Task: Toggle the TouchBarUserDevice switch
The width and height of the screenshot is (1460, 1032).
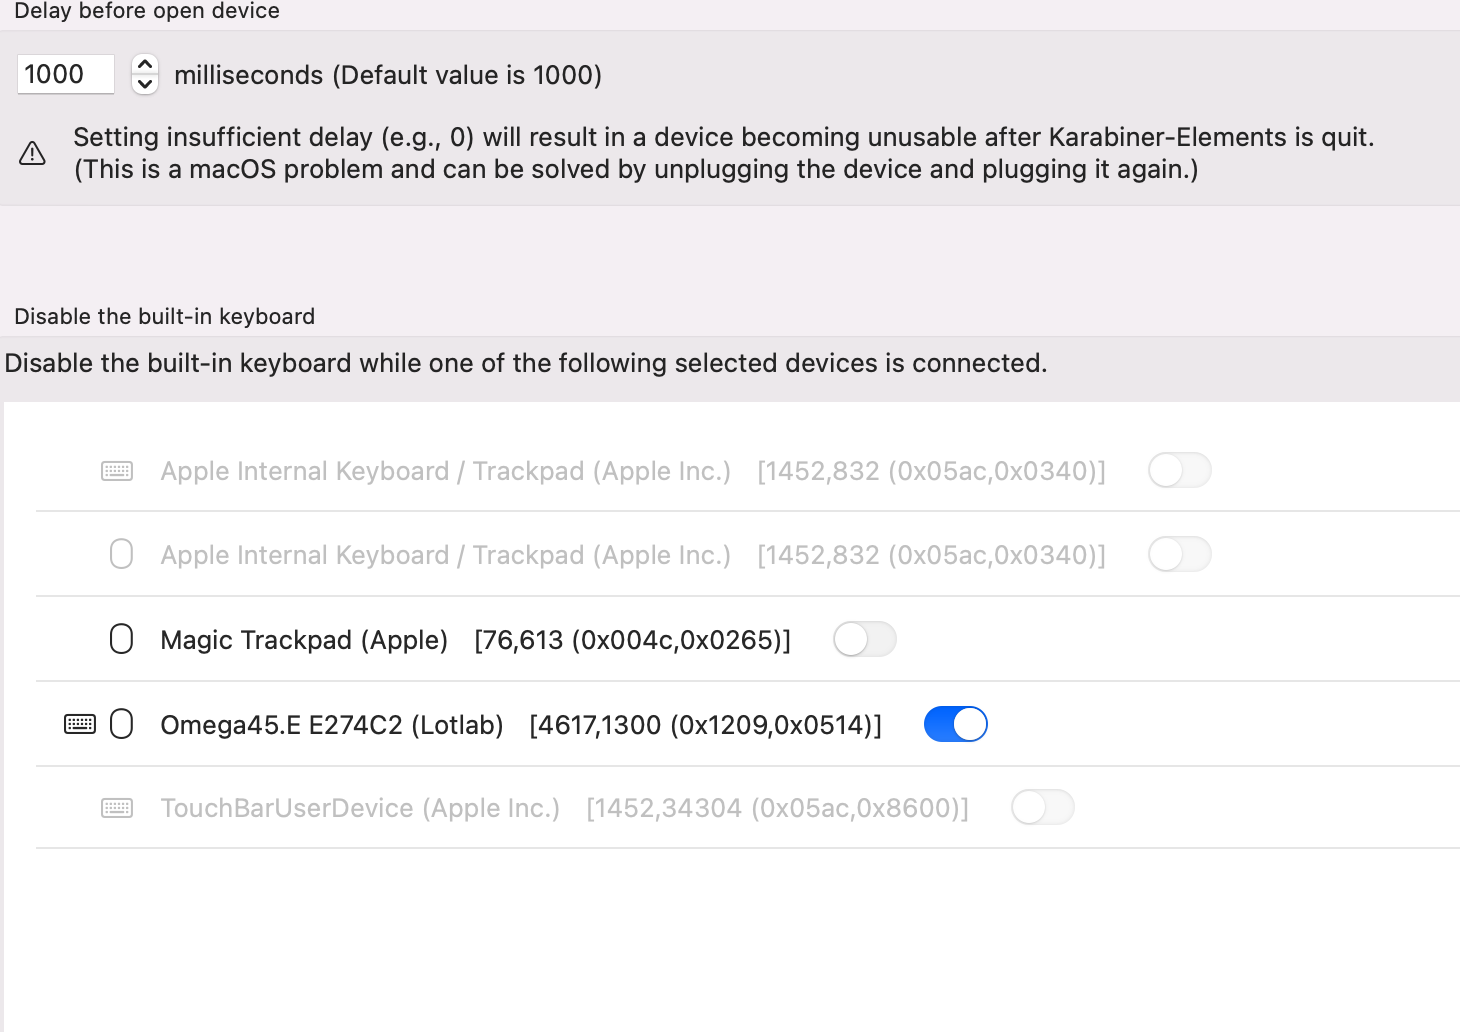Action: 1042,807
